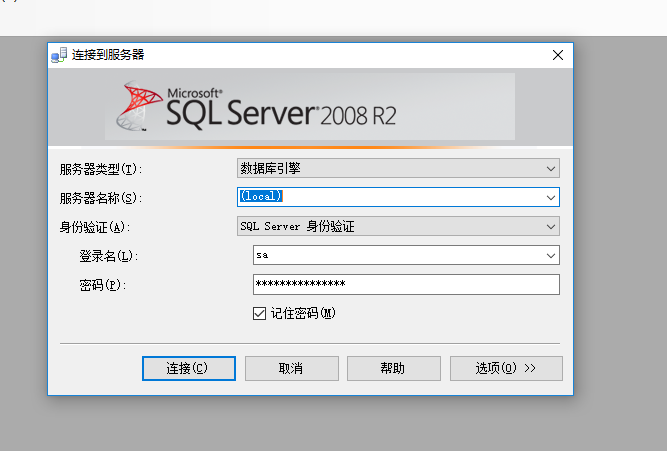The image size is (667, 451).
Task: Open the 服务器类型 dropdown
Action: click(x=398, y=168)
